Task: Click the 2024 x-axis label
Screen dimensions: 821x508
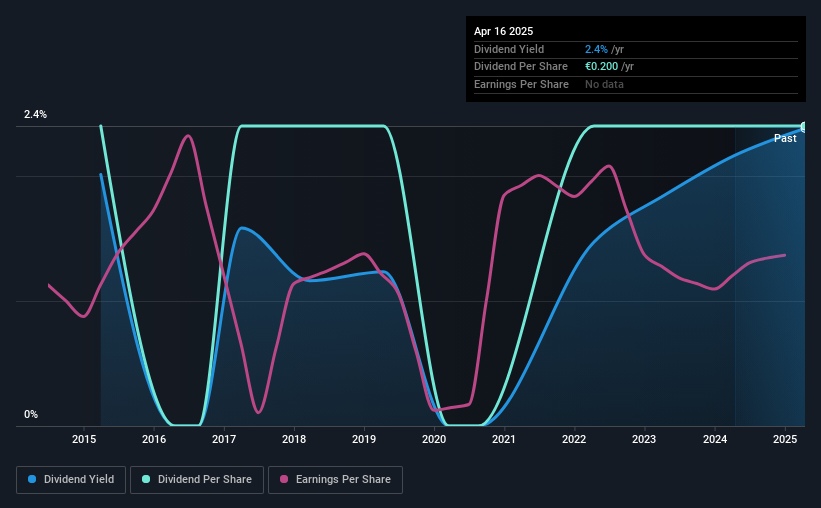Action: click(715, 439)
